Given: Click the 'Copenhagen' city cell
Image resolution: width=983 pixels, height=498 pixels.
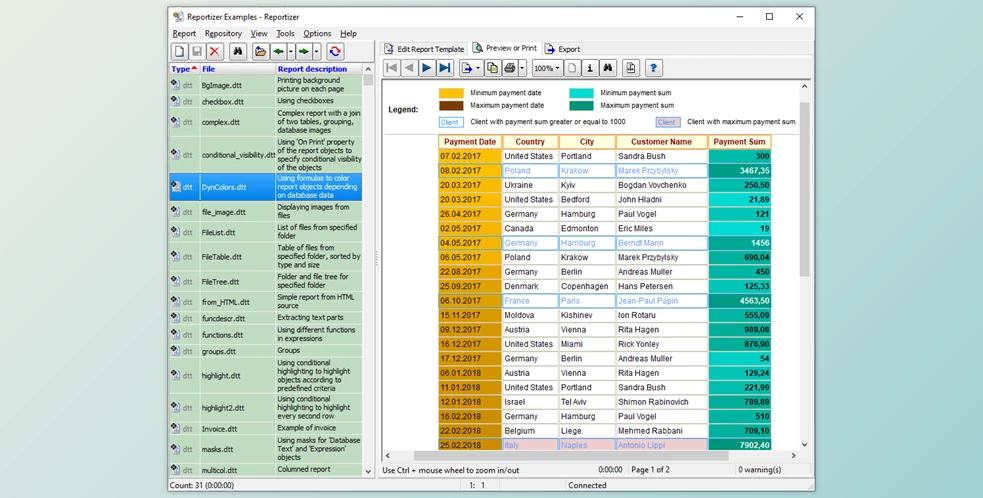Looking at the screenshot, I should pyautogui.click(x=587, y=287).
